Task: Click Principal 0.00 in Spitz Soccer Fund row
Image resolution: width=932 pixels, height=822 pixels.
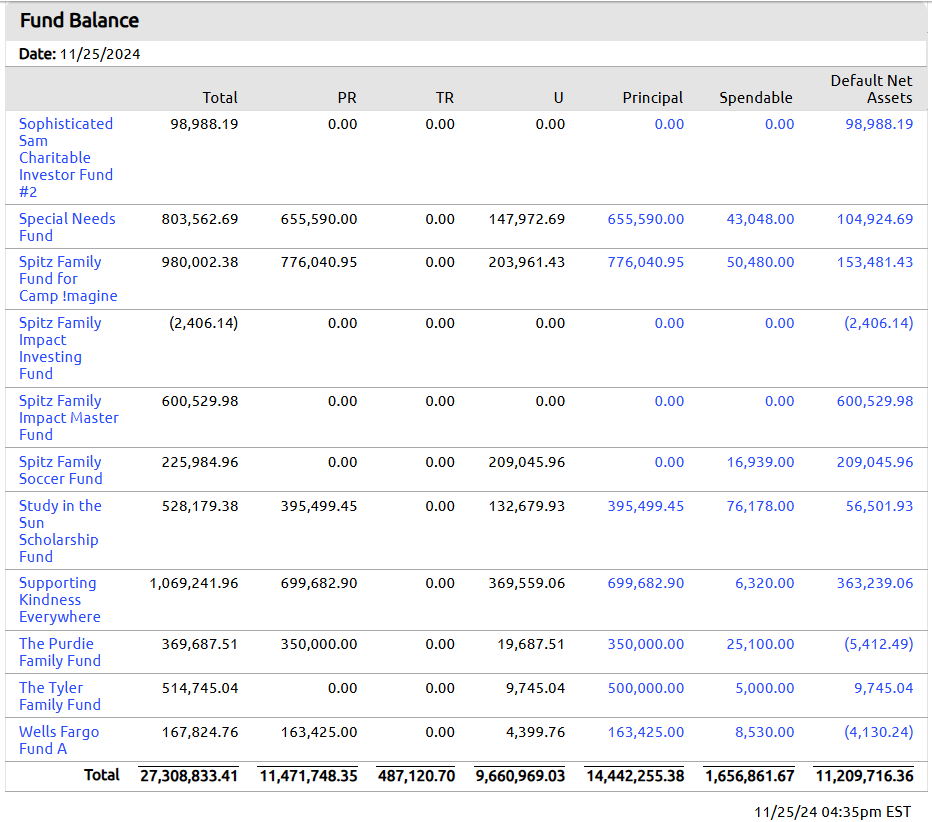Action: 669,462
